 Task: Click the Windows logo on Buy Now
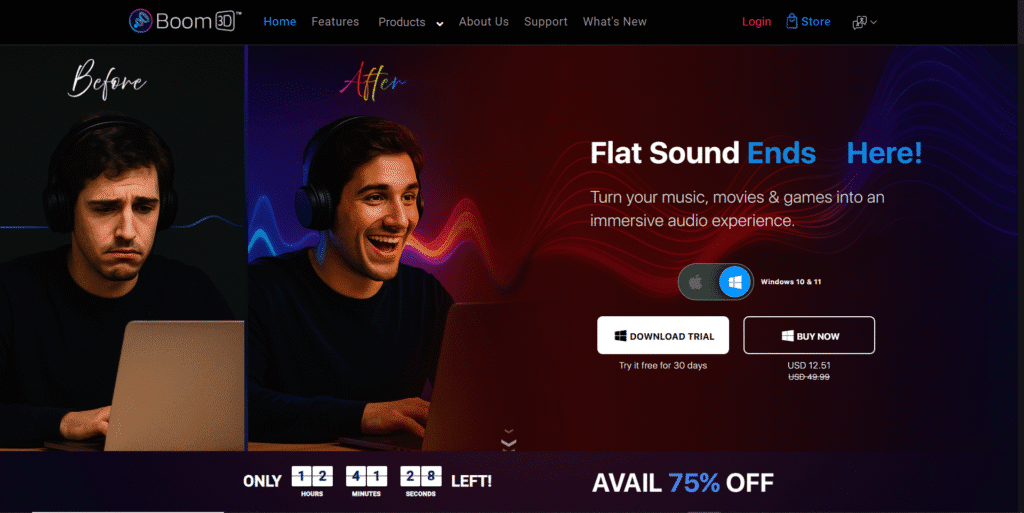click(x=788, y=336)
